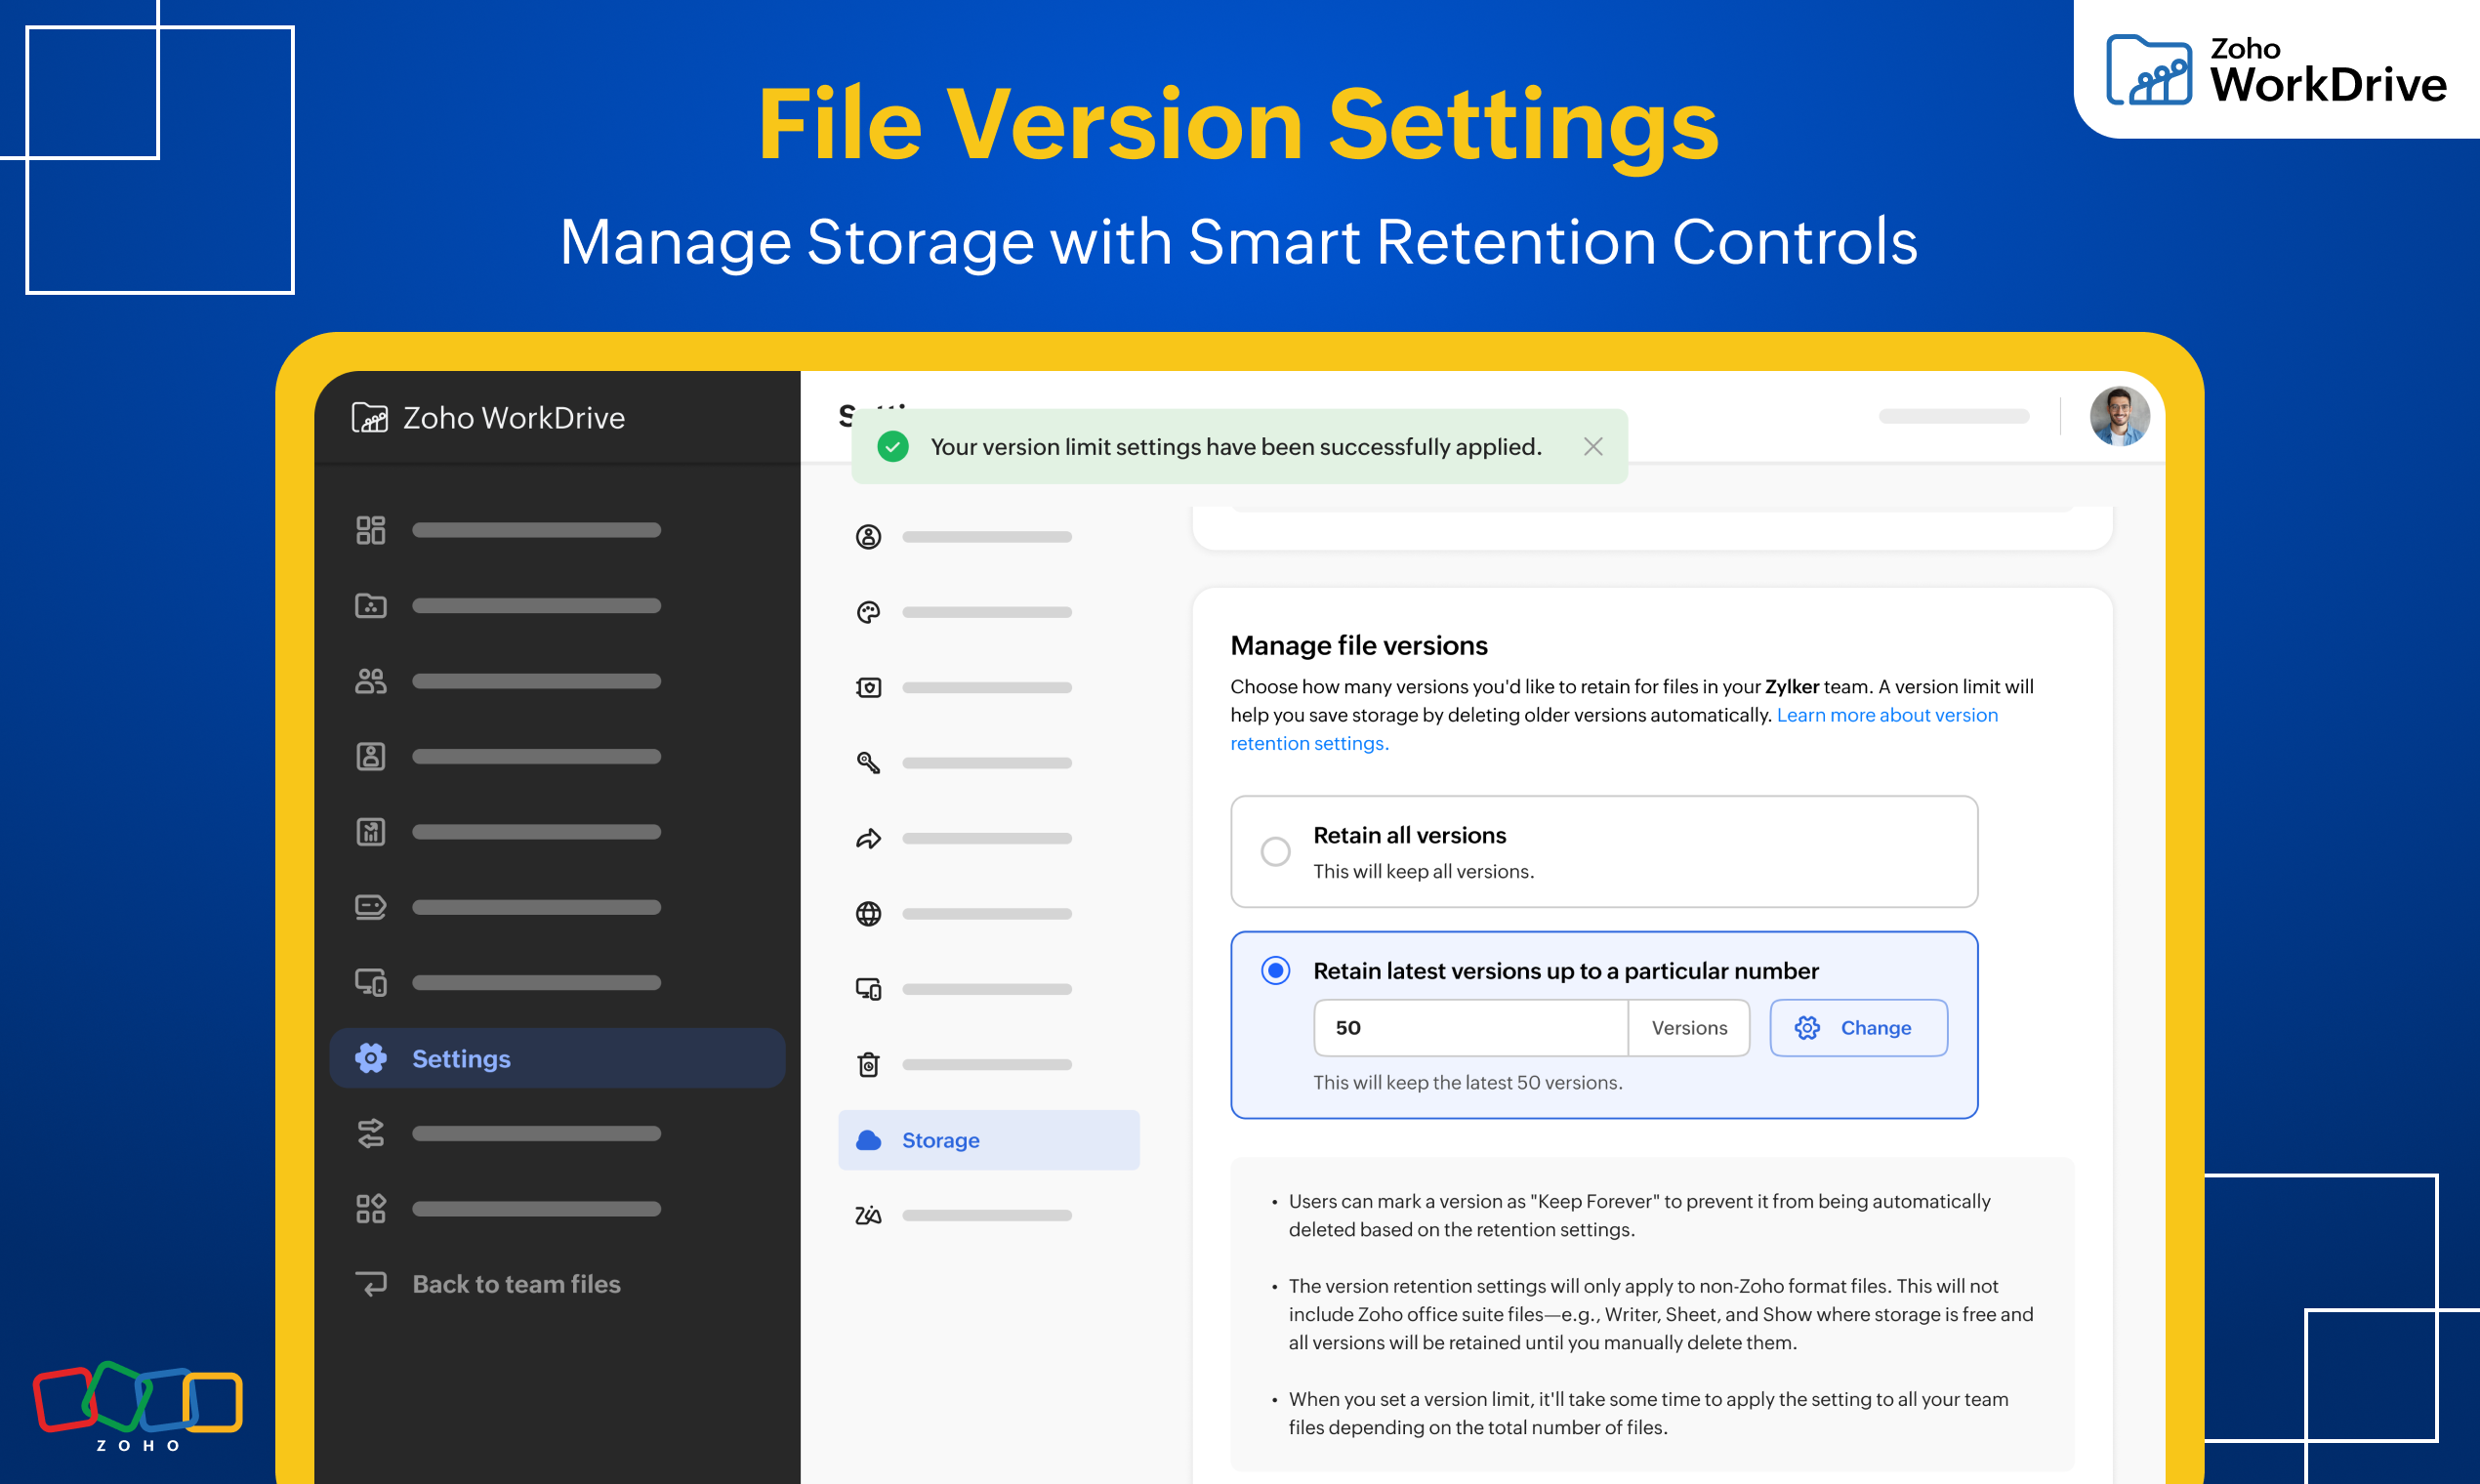Open the palette theme icon in settings list
2480x1484 pixels.
click(x=868, y=612)
